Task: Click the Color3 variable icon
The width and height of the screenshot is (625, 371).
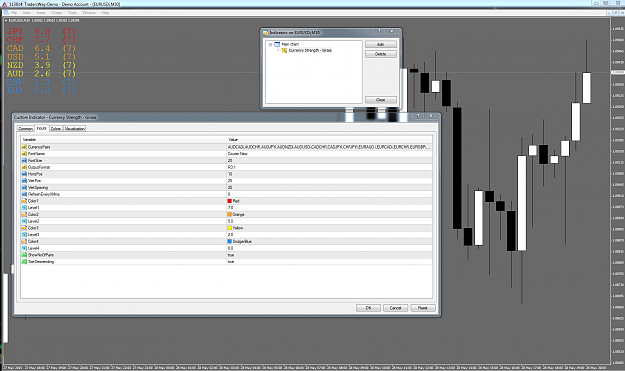Action: (x=24, y=228)
